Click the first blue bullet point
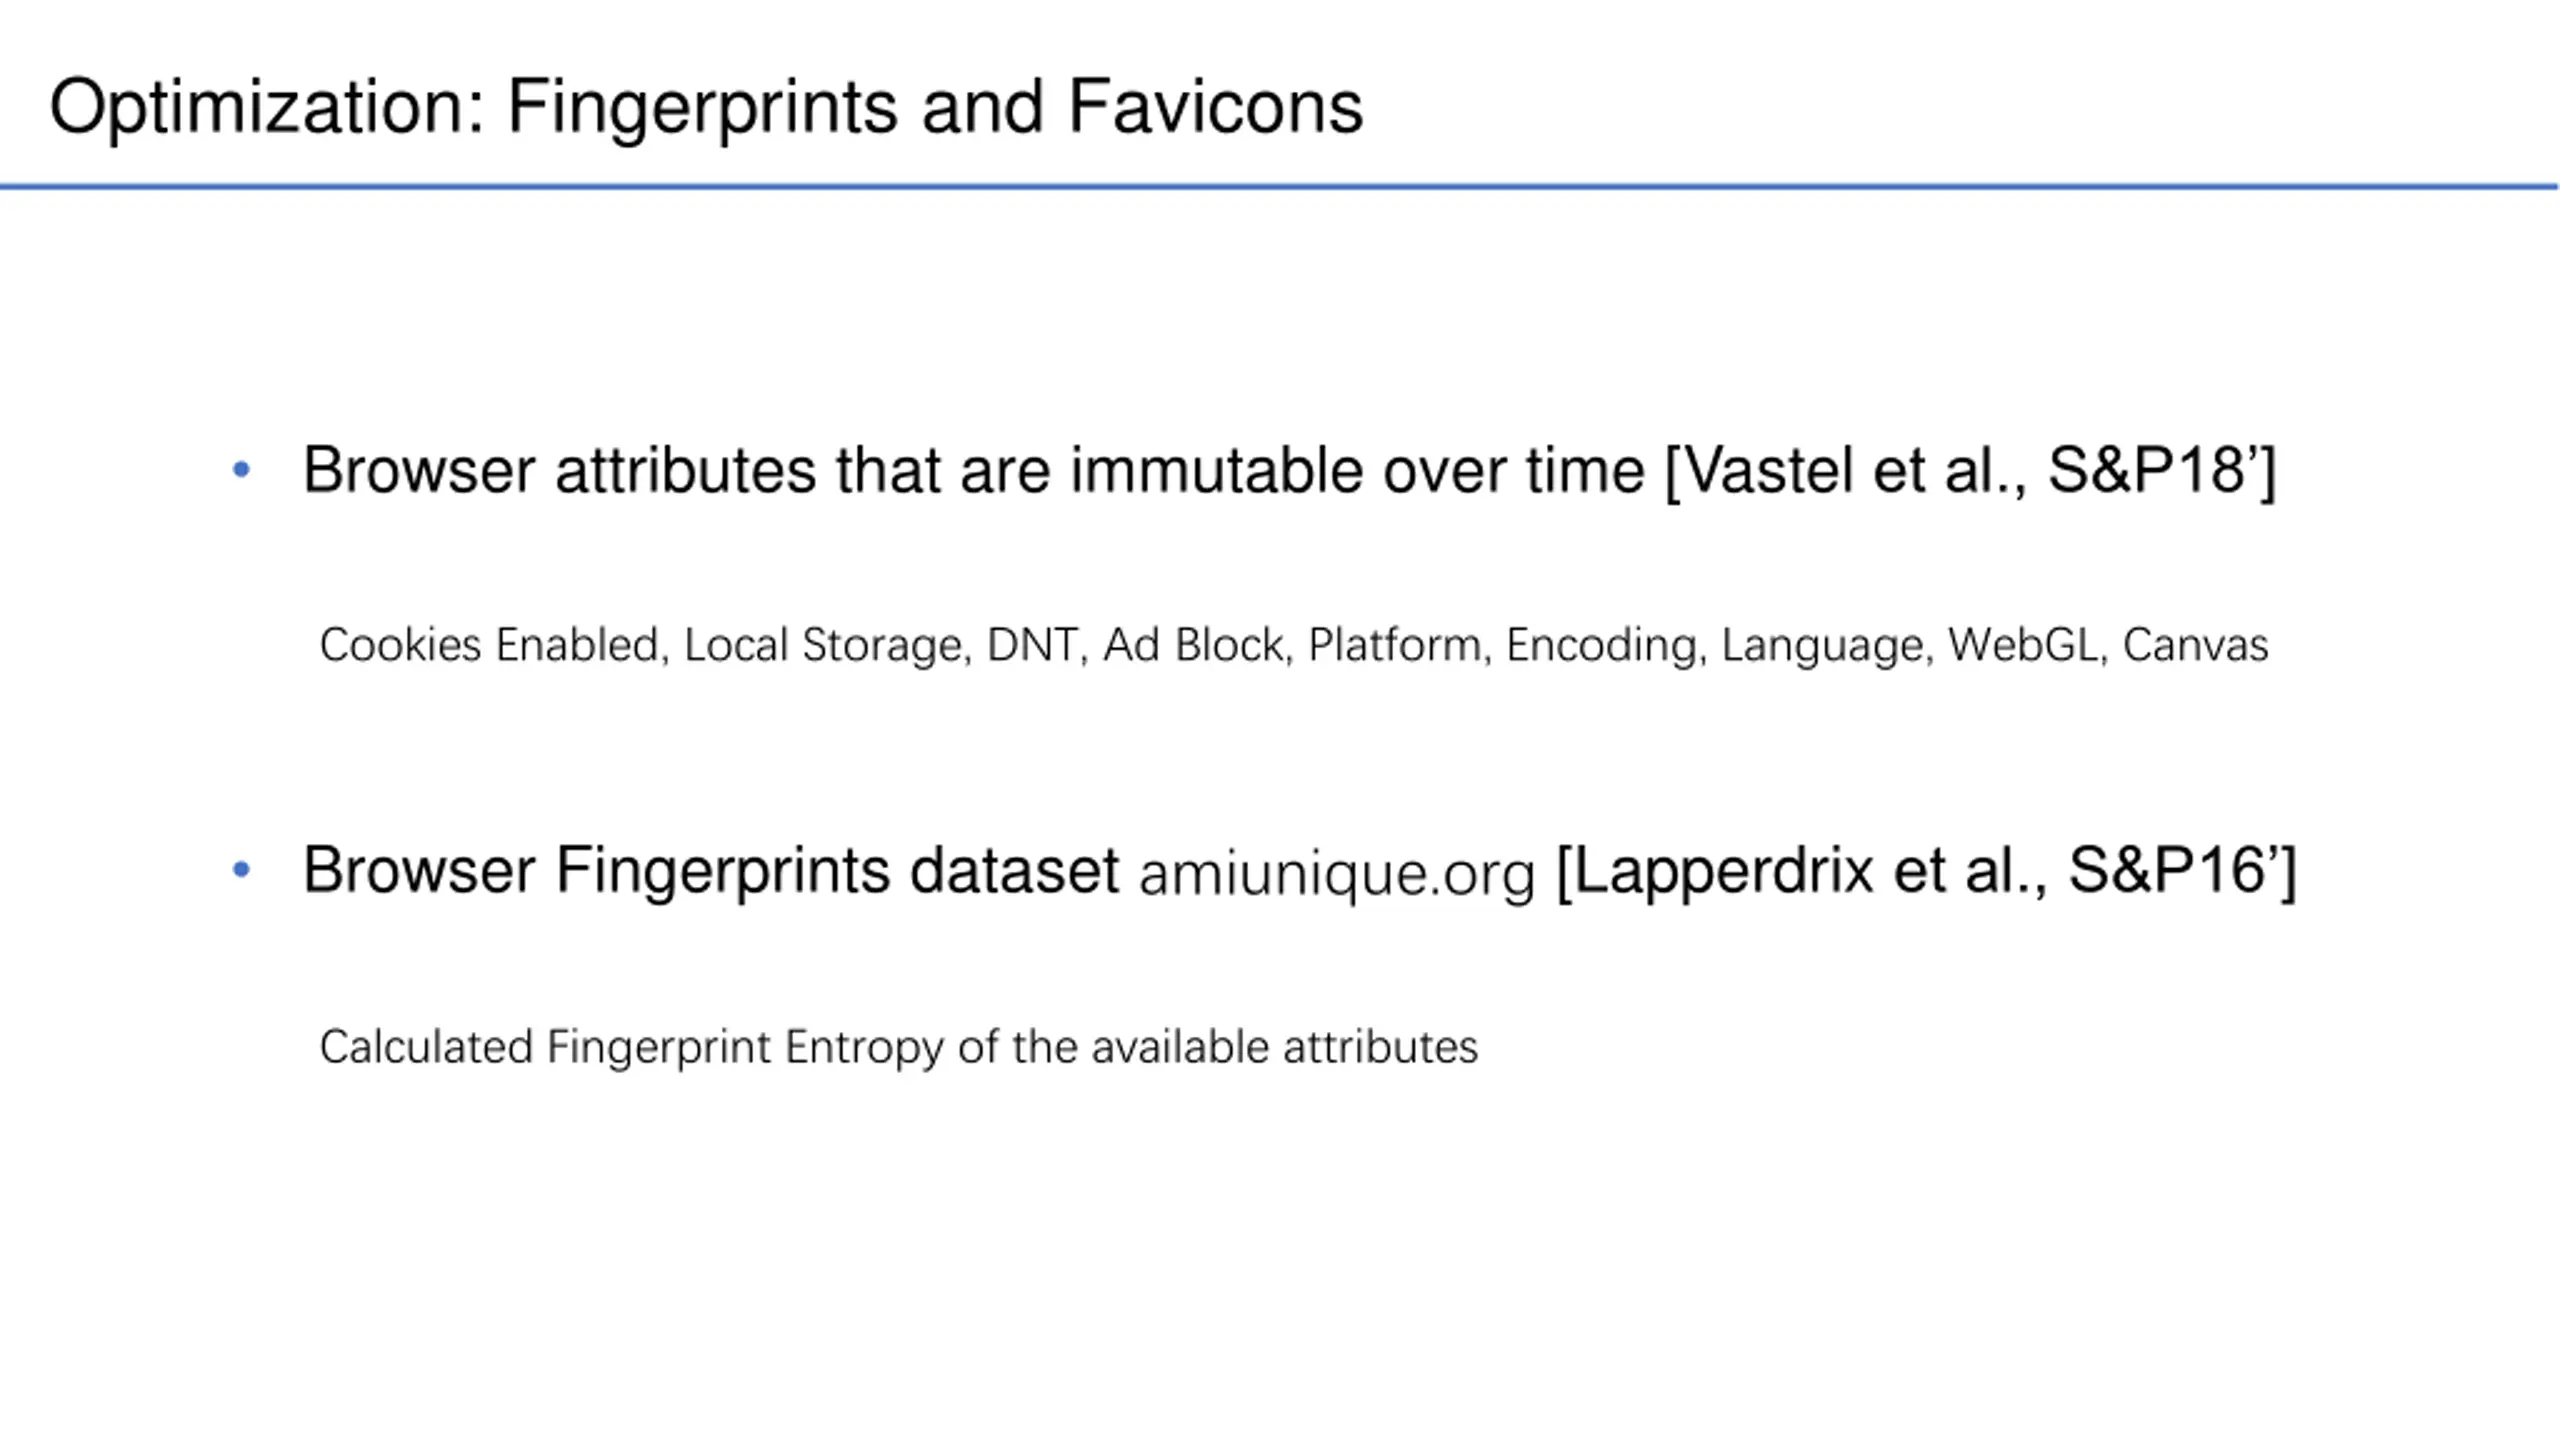Viewport: 2560px width, 1440px height. 241,469
